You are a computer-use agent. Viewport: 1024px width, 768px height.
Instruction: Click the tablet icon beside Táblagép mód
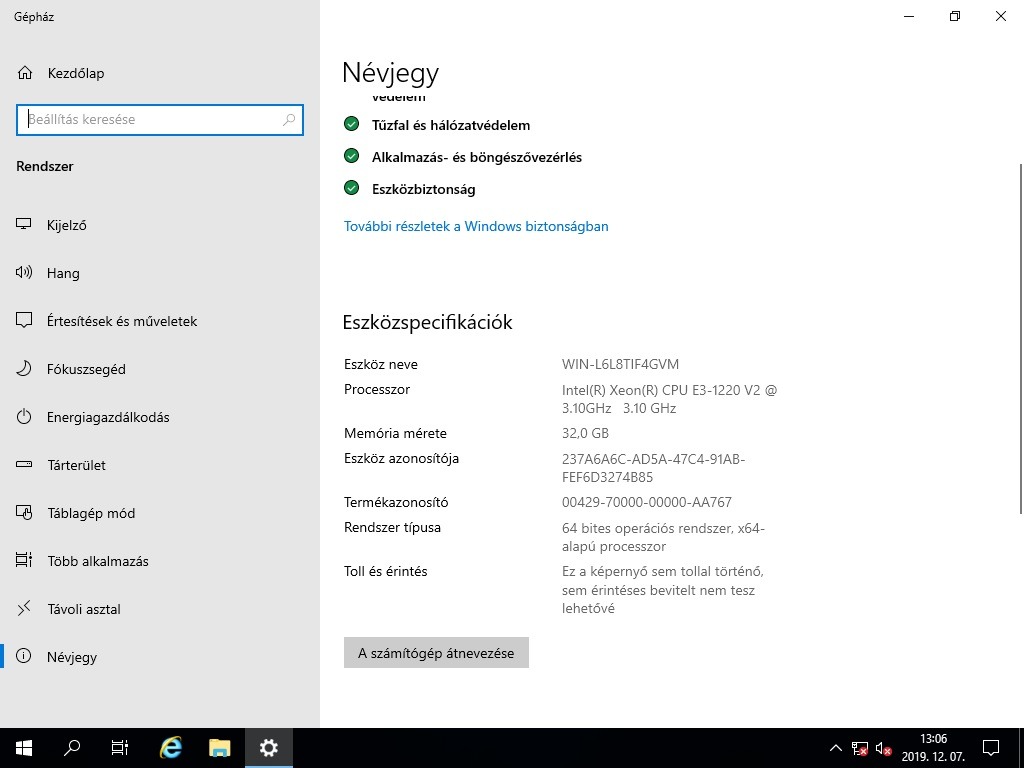pyautogui.click(x=24, y=513)
